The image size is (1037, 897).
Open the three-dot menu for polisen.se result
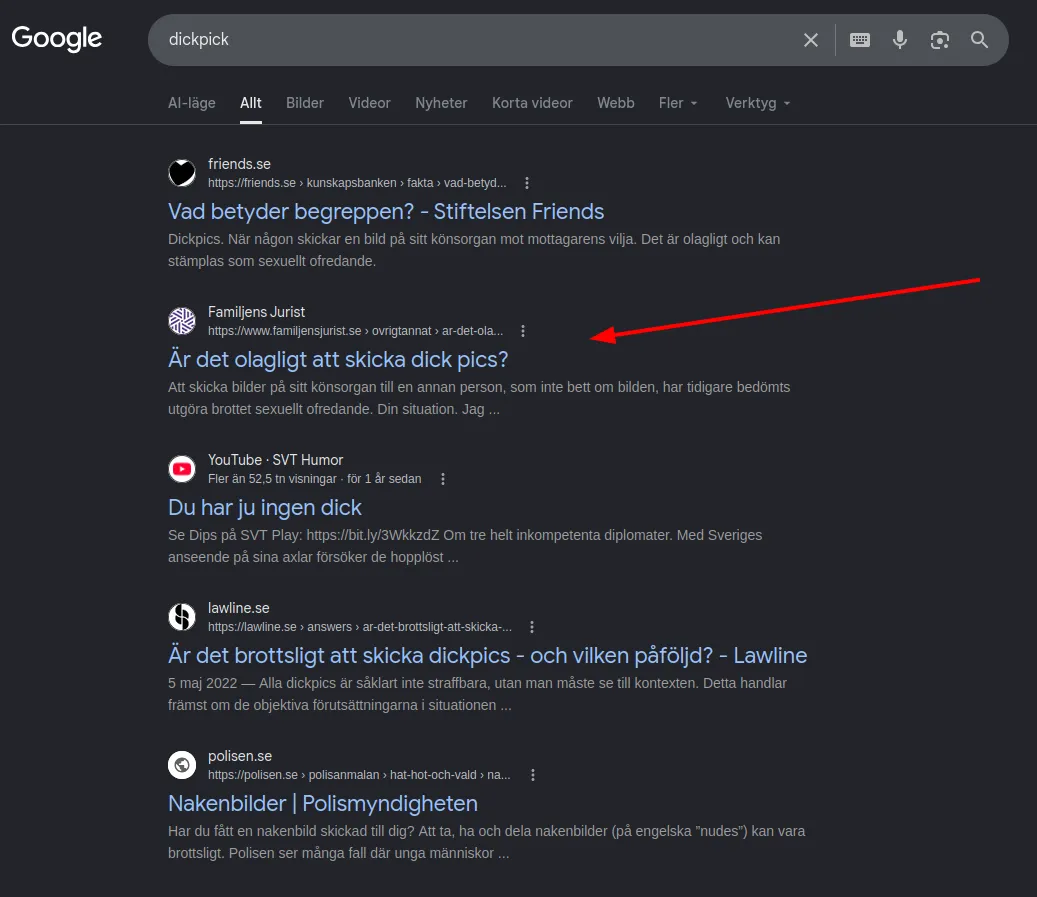(532, 775)
